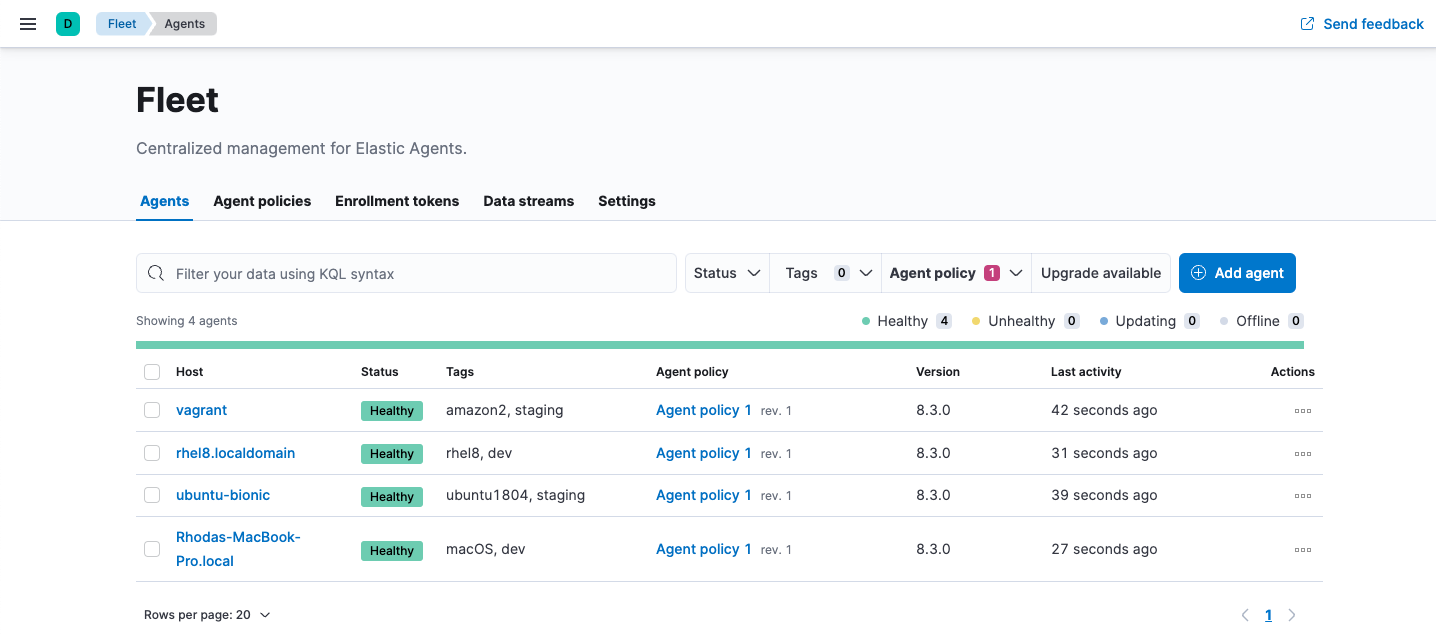Open the main navigation hamburger menu

[27, 23]
